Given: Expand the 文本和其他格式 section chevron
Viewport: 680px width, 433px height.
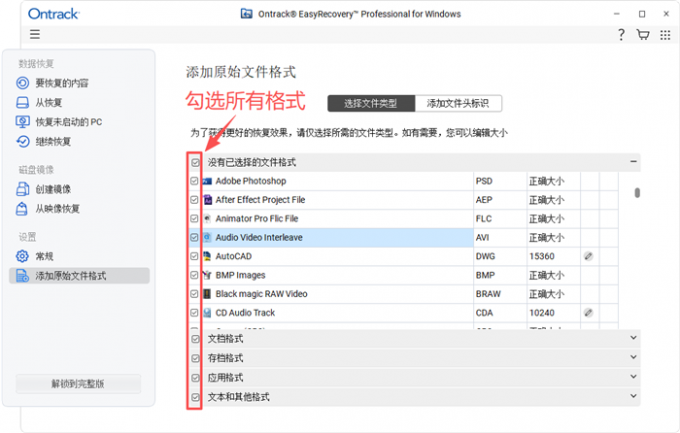Looking at the screenshot, I should click(x=633, y=396).
